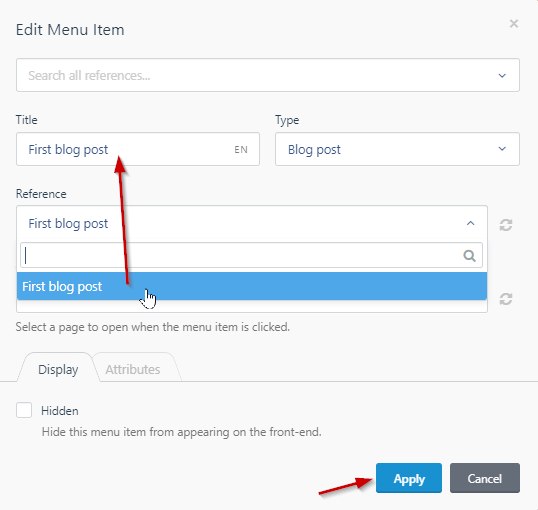
Task: Enable the Hidden checkbox
Action: (24, 410)
